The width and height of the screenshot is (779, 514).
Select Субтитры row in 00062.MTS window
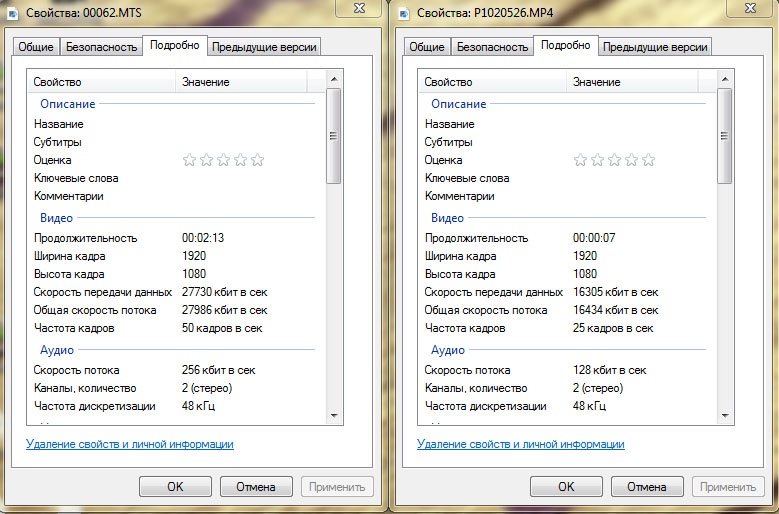[x=176, y=142]
